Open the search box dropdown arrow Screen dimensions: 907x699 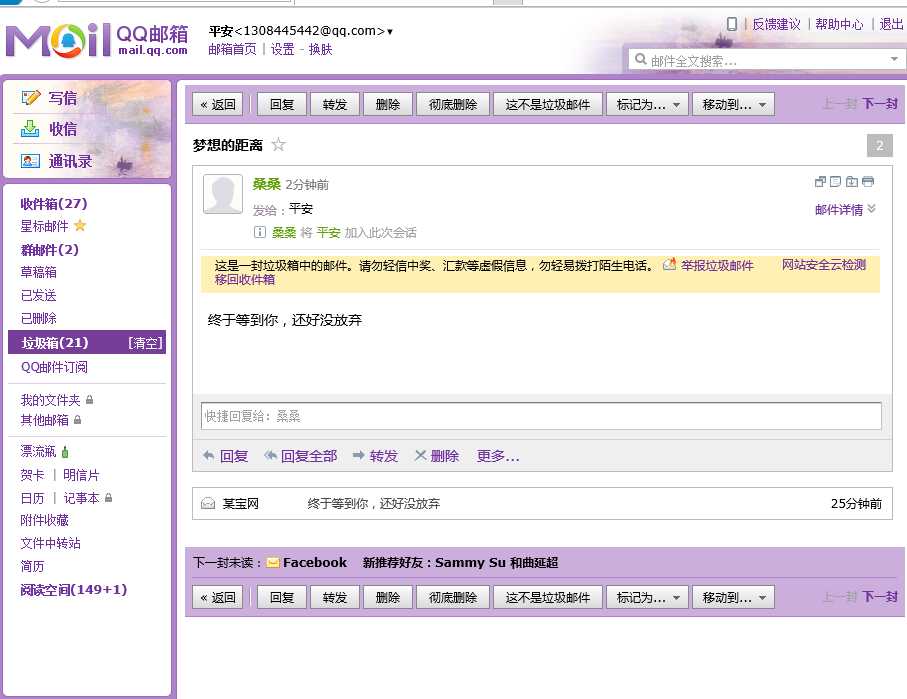click(x=894, y=59)
